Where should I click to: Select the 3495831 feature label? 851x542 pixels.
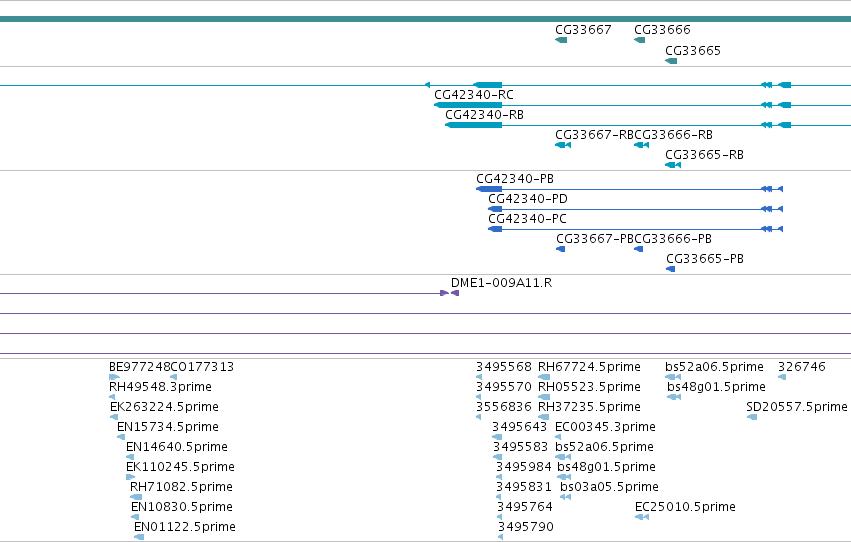click(x=523, y=488)
